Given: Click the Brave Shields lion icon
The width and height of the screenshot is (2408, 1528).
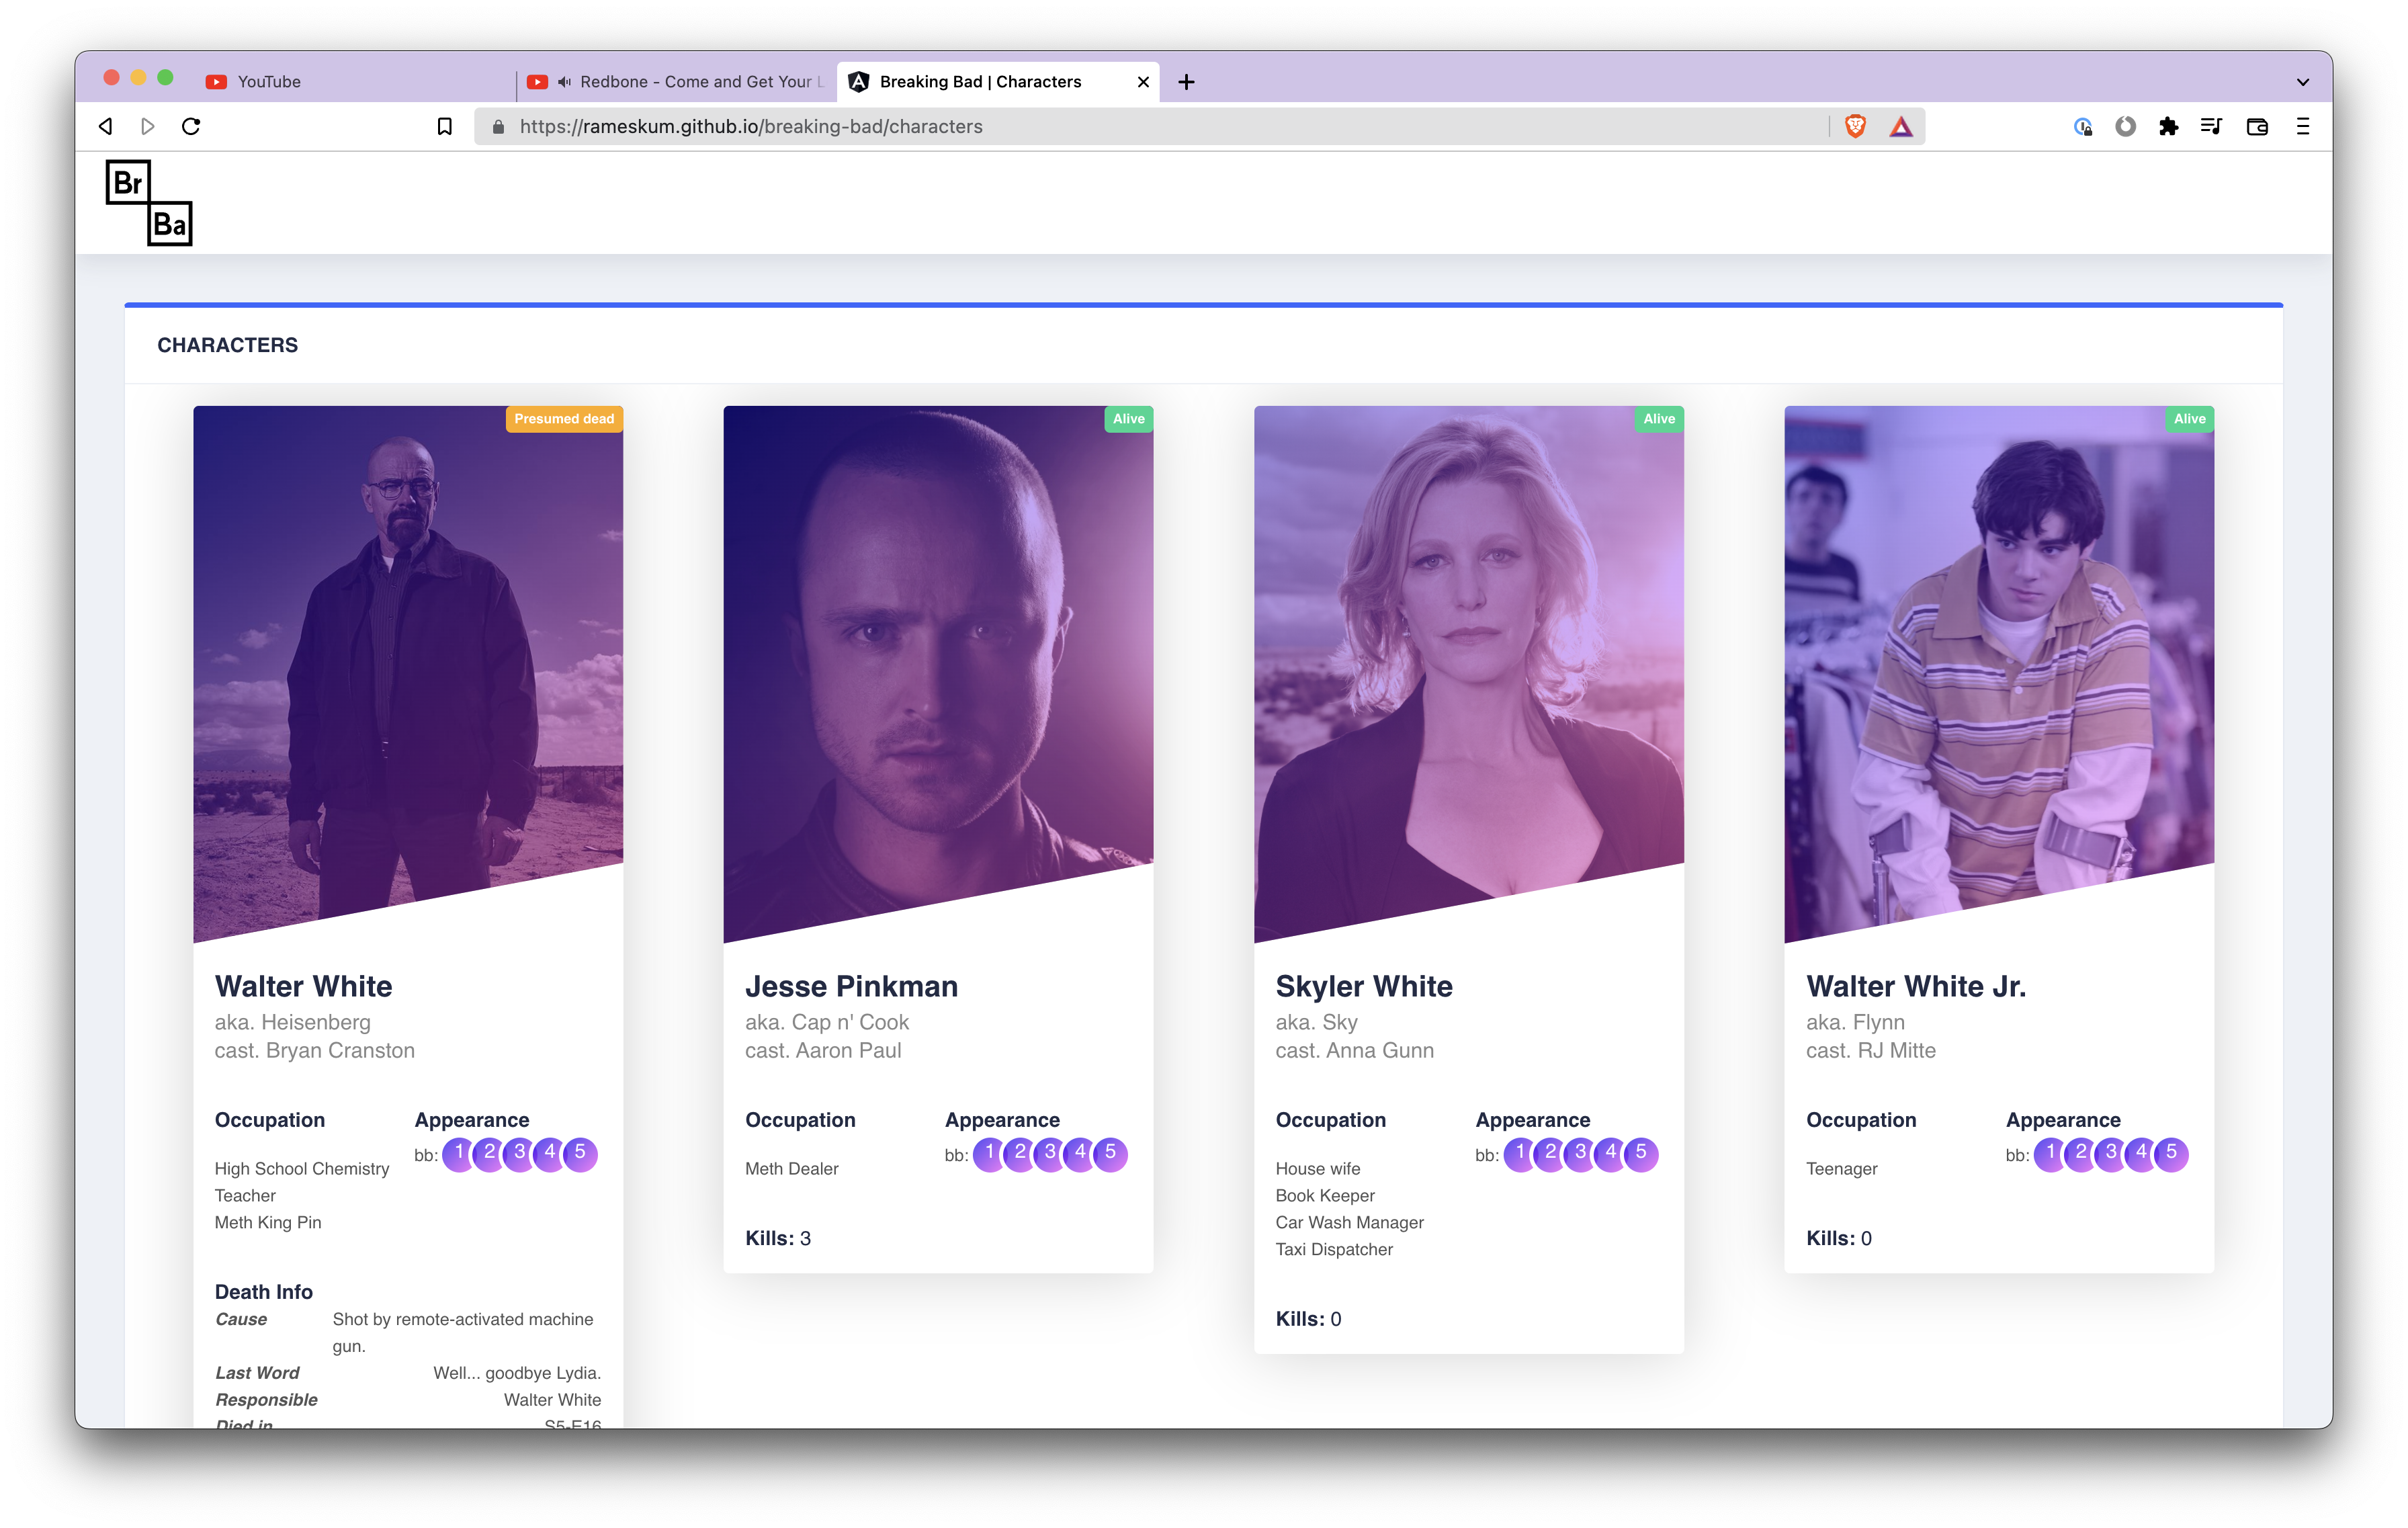Looking at the screenshot, I should 1855,126.
